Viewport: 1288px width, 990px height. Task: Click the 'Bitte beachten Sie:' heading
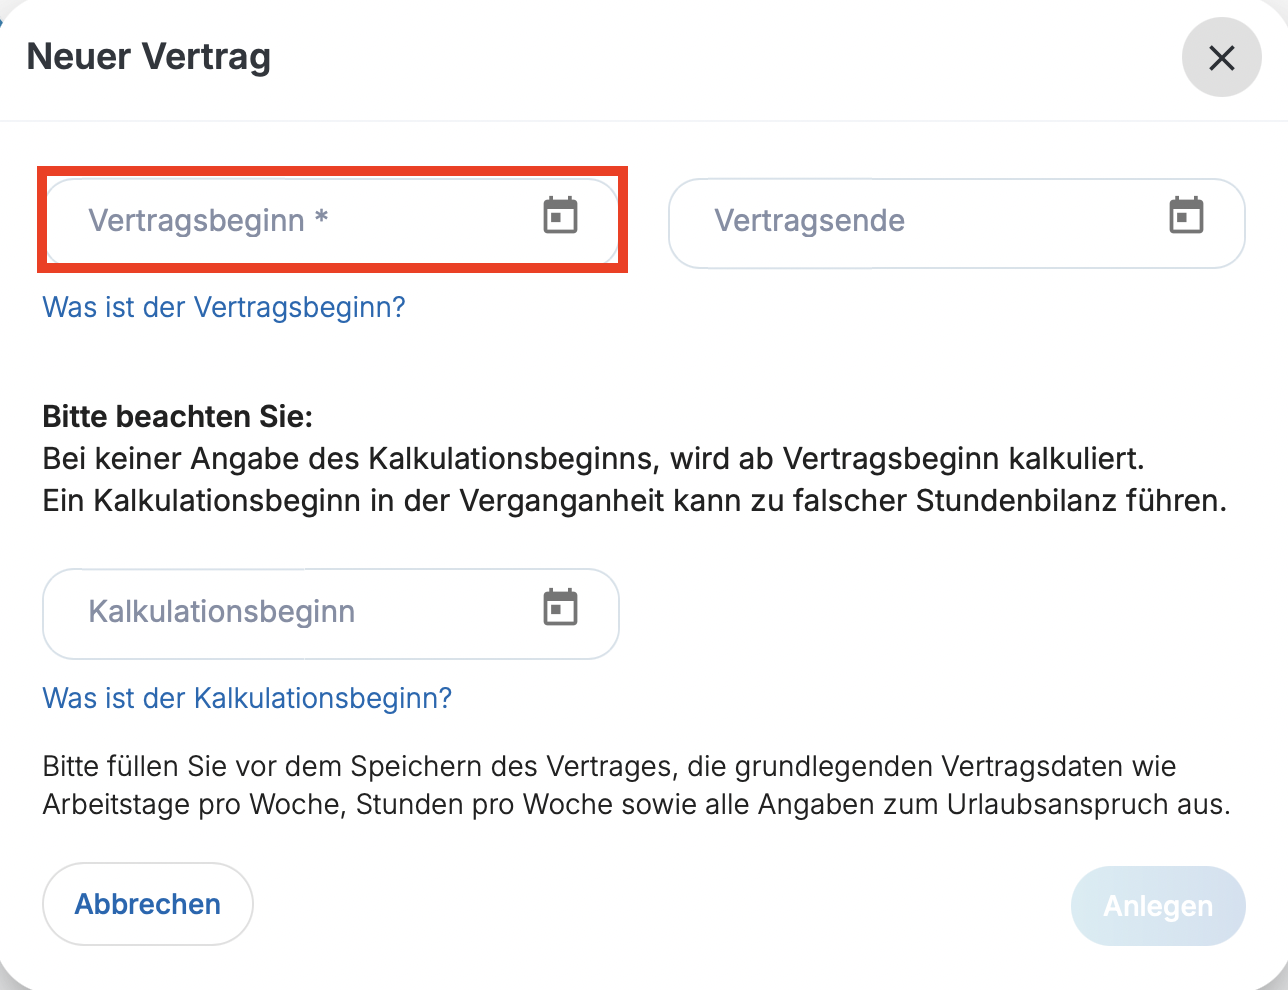pos(178,416)
